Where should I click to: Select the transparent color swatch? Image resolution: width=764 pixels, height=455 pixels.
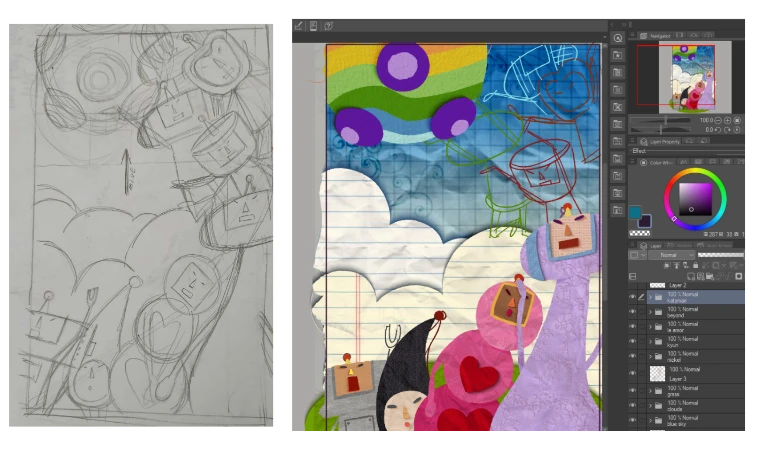point(640,233)
